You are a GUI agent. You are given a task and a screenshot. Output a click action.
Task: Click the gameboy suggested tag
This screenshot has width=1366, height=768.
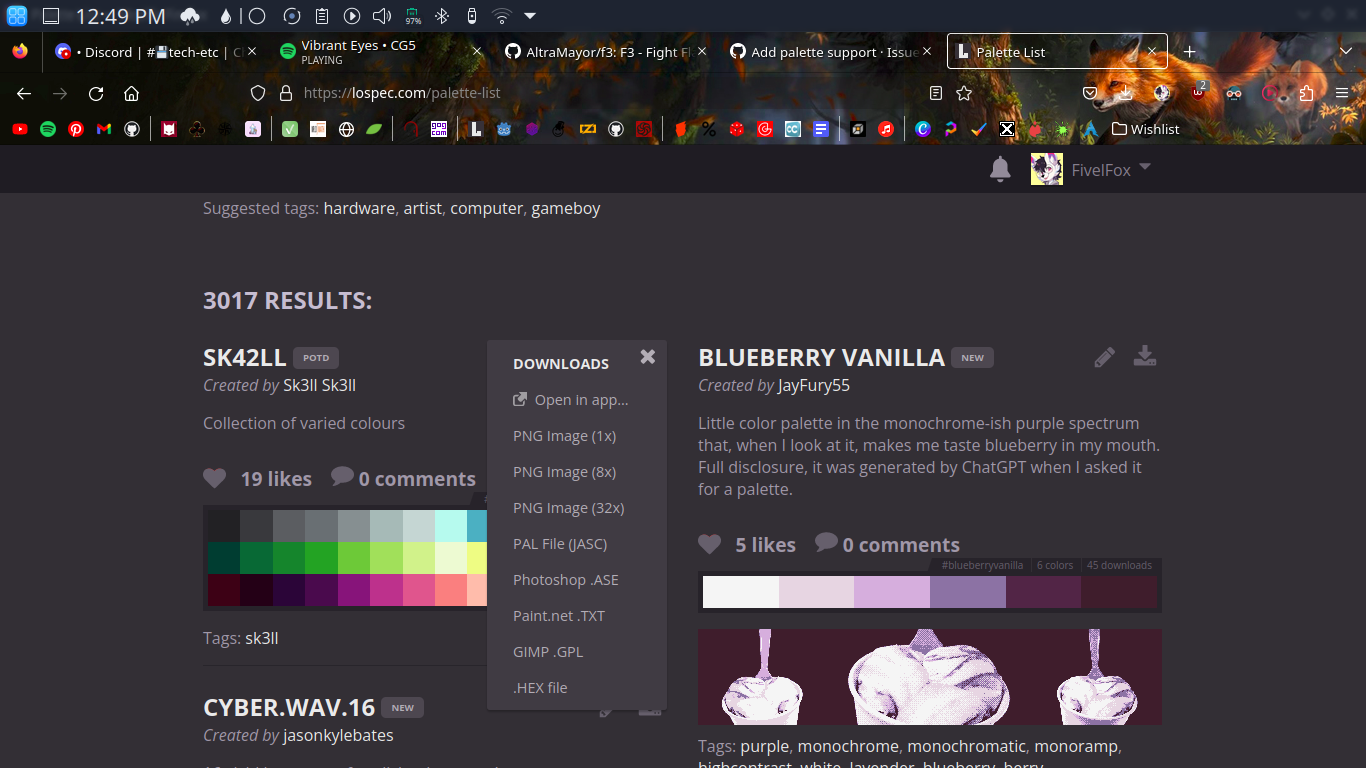tap(565, 208)
